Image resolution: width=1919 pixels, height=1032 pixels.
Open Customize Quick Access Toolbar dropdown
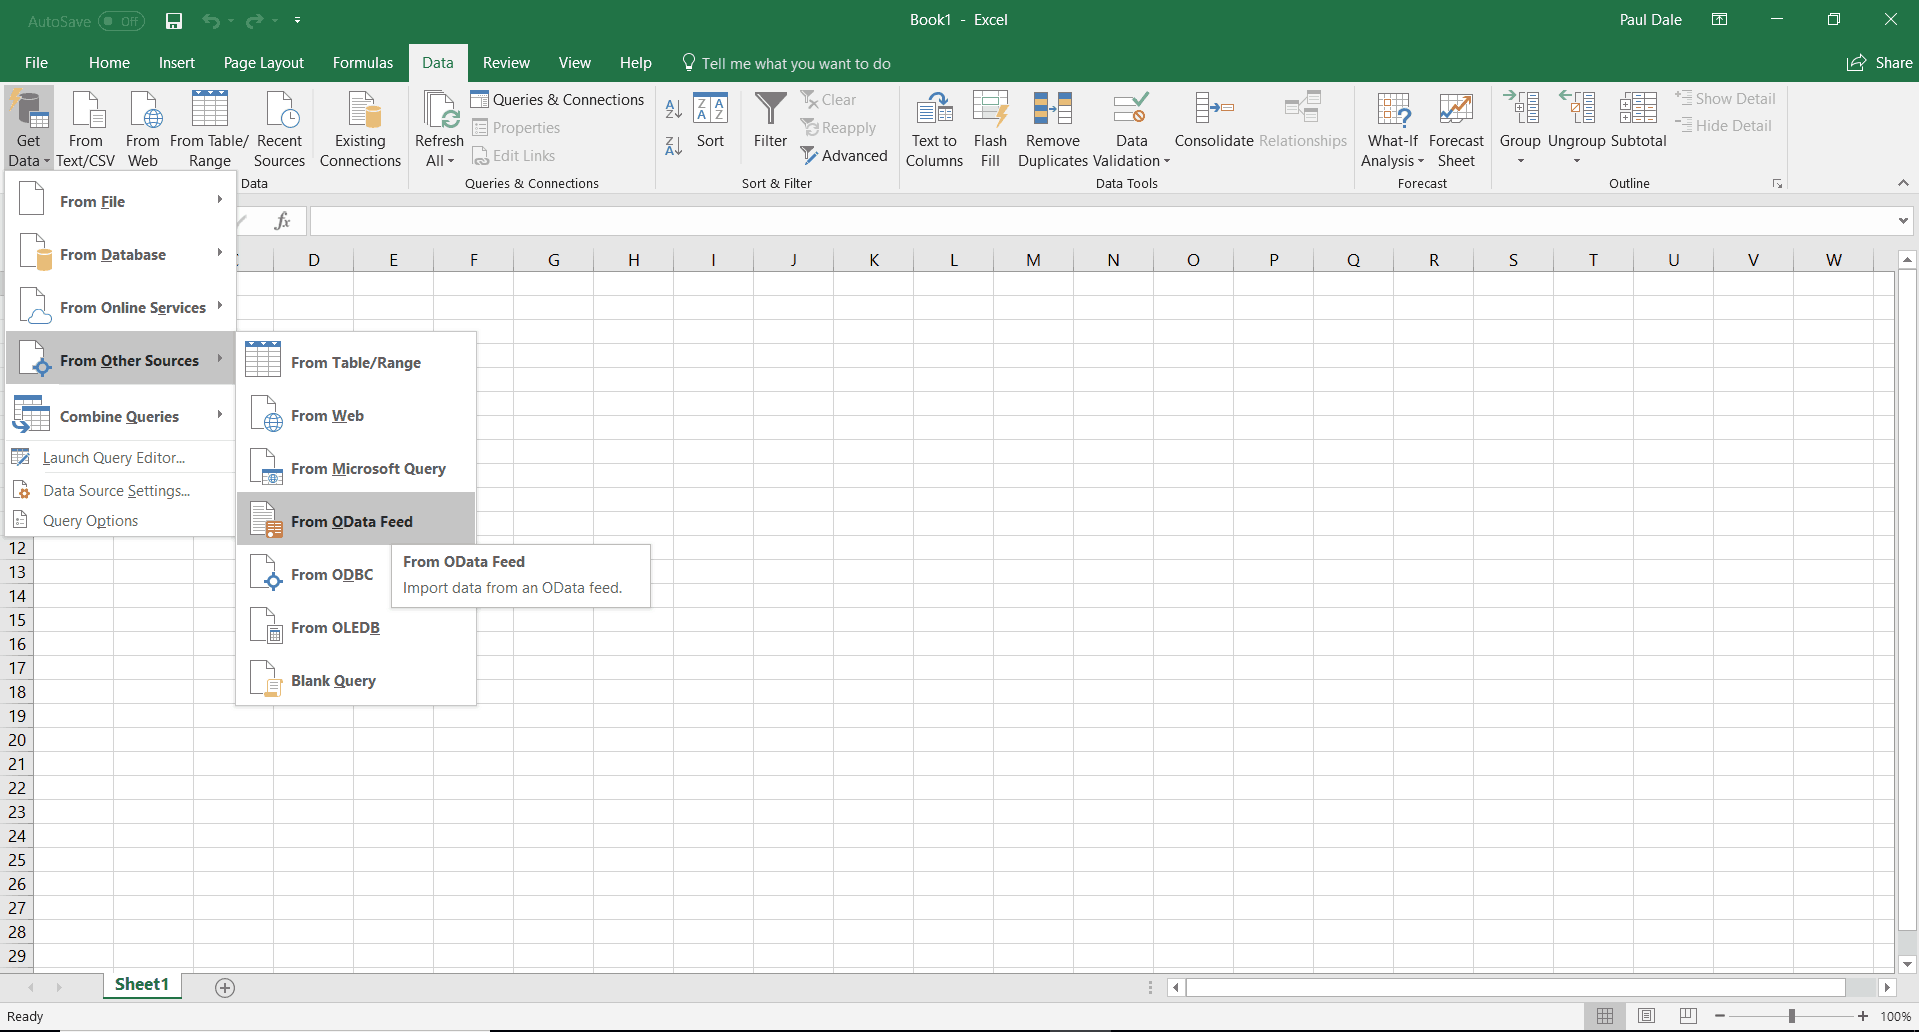click(x=298, y=20)
